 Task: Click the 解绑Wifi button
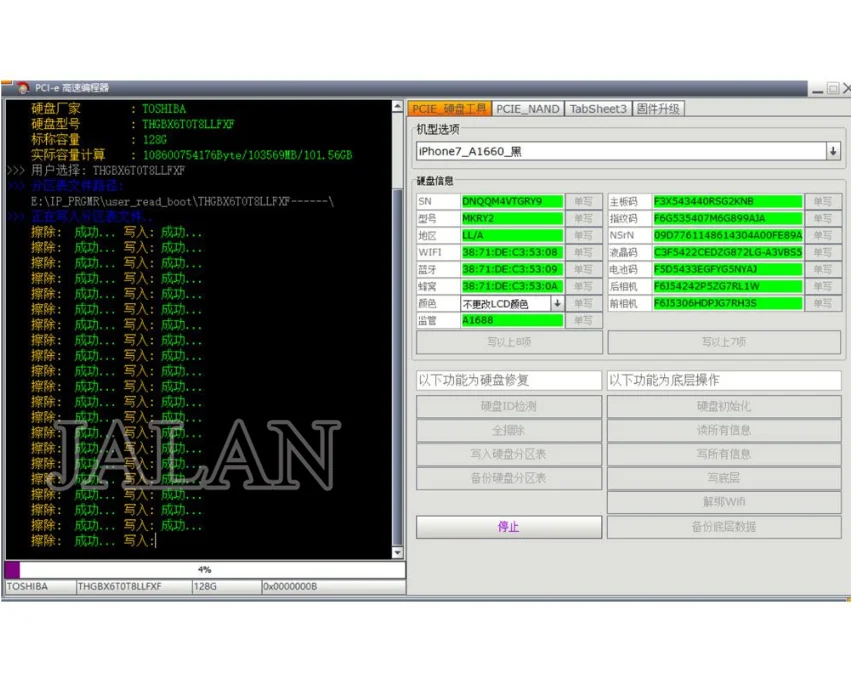coord(724,502)
